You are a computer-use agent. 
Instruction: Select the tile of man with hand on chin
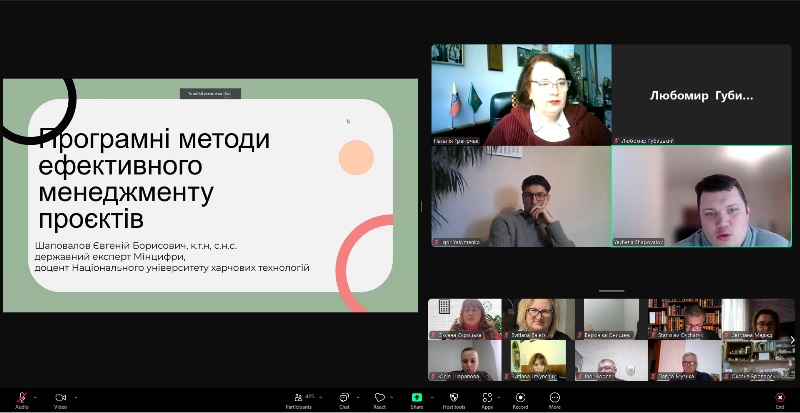click(521, 196)
